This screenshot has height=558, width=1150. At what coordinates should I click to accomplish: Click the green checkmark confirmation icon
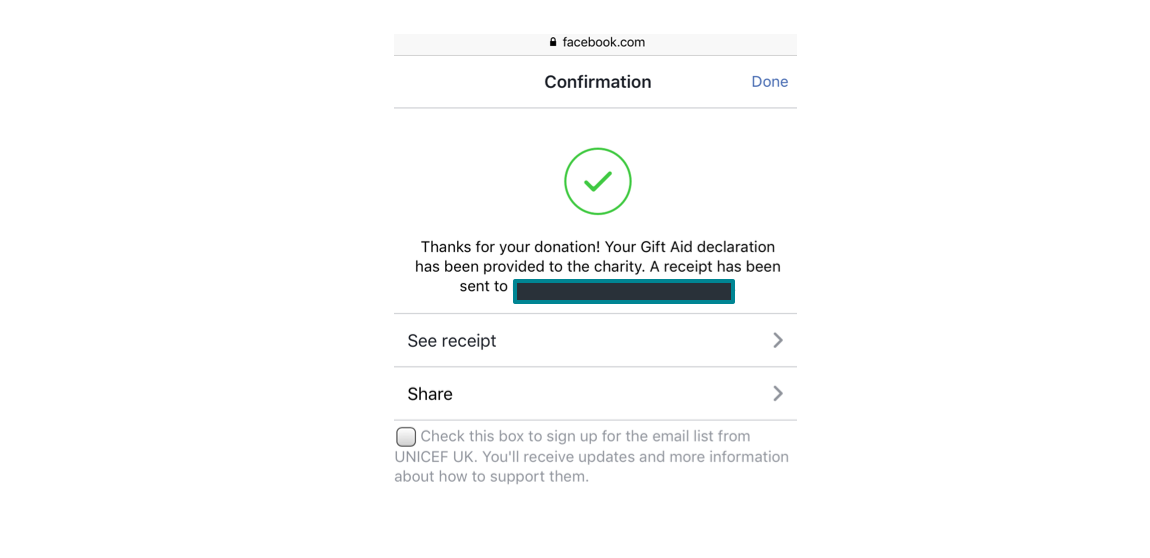pyautogui.click(x=598, y=181)
